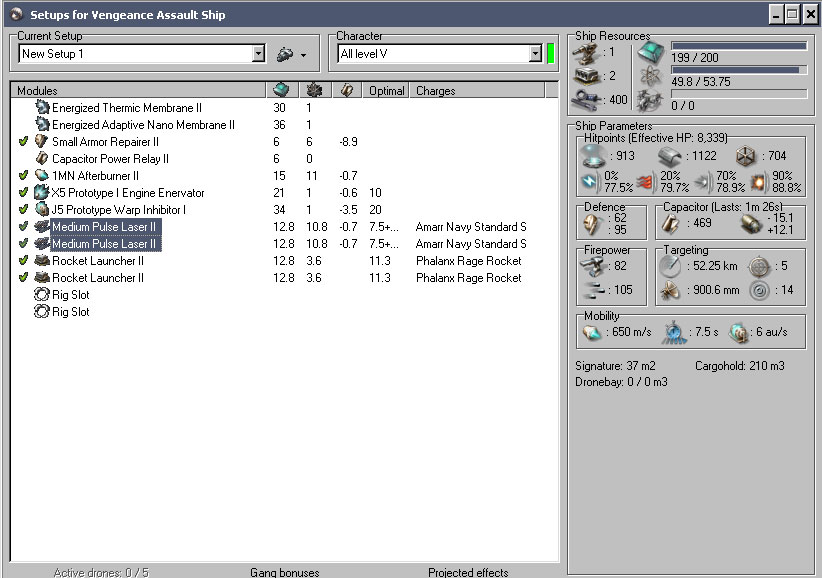
Task: Click the CPU resource icon near 199 / 200
Action: click(x=651, y=52)
